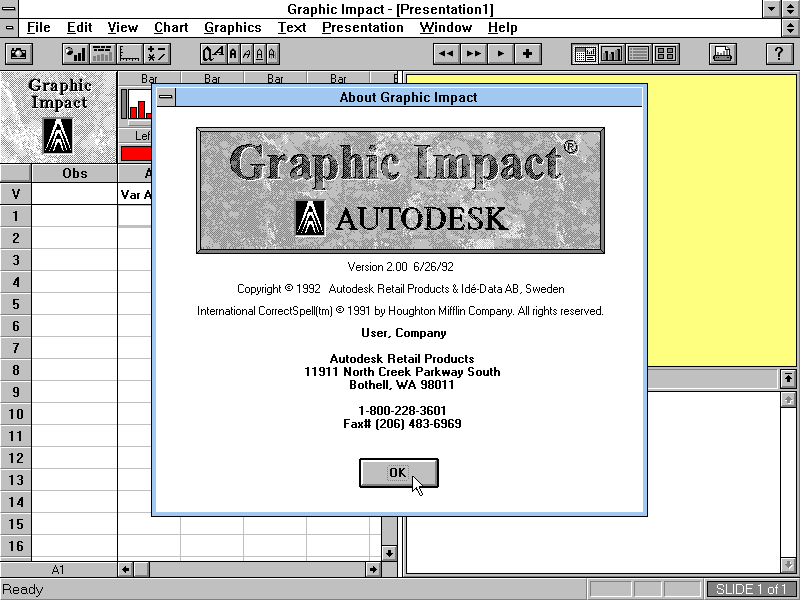Switch to chart-only view icon
800x600 pixels.
coord(612,54)
